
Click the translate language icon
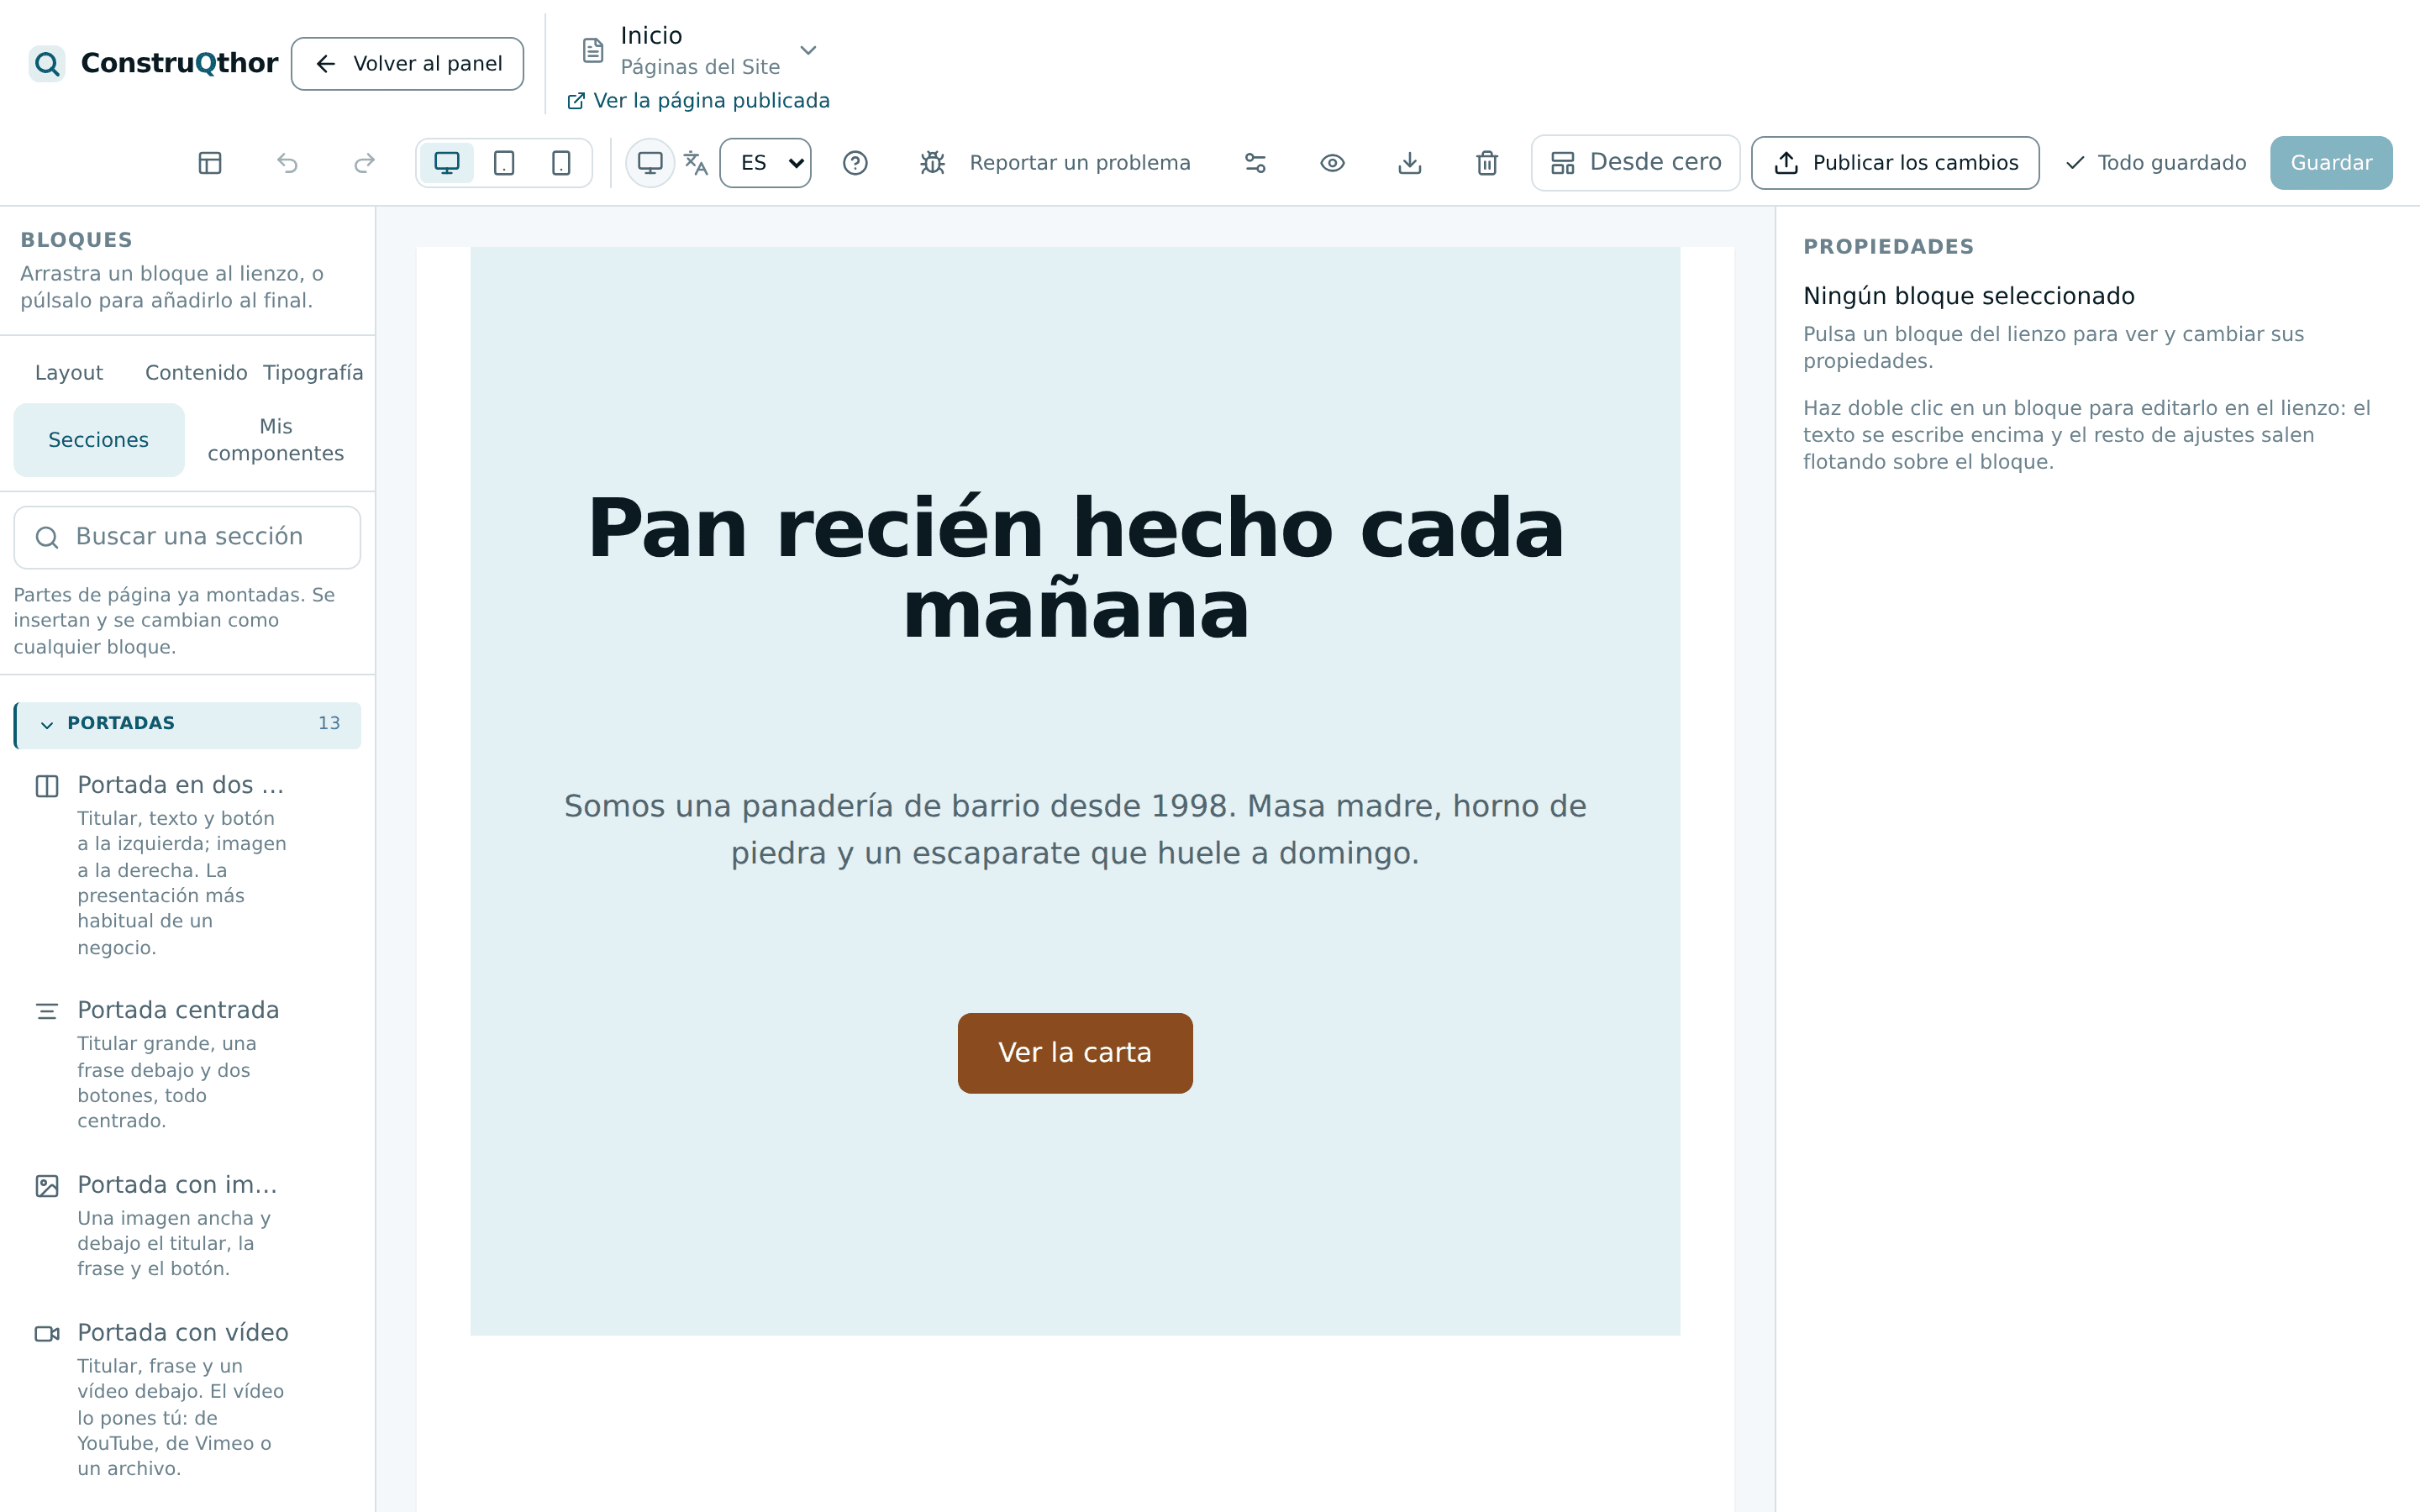[696, 163]
